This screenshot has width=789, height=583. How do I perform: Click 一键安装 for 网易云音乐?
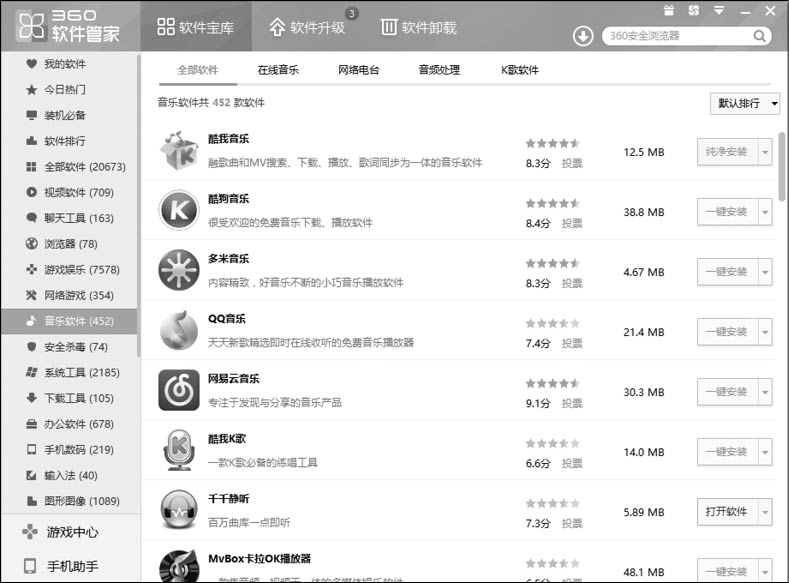(x=727, y=391)
